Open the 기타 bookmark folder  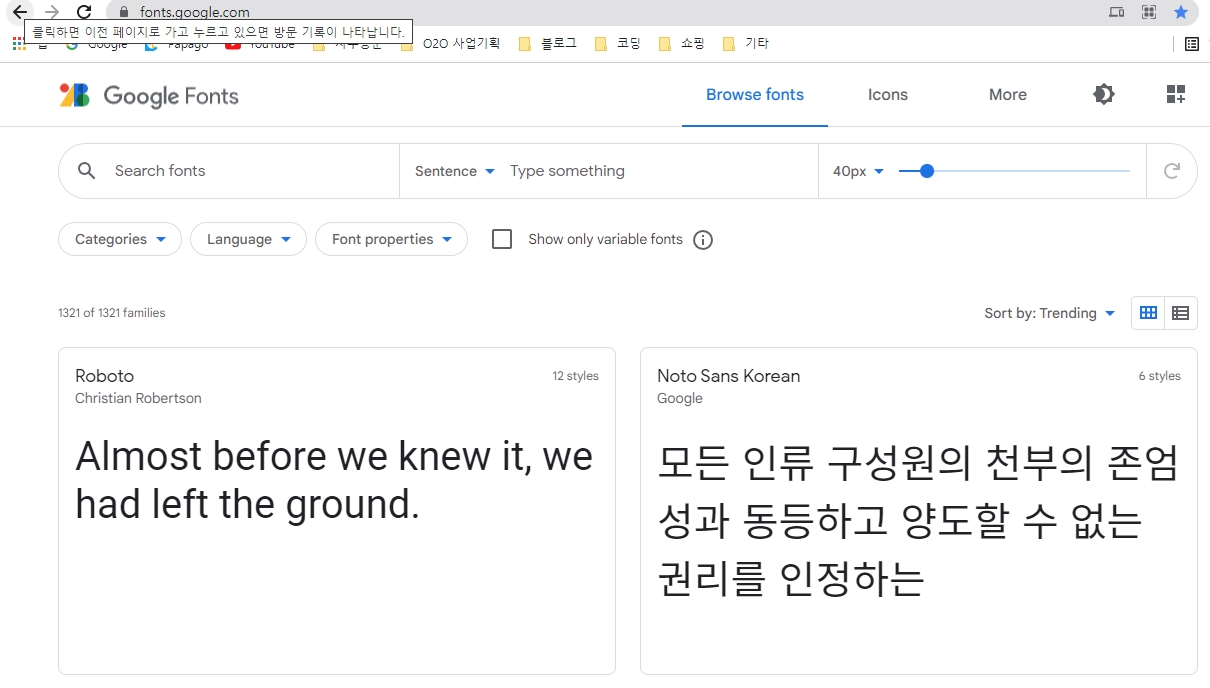click(745, 43)
